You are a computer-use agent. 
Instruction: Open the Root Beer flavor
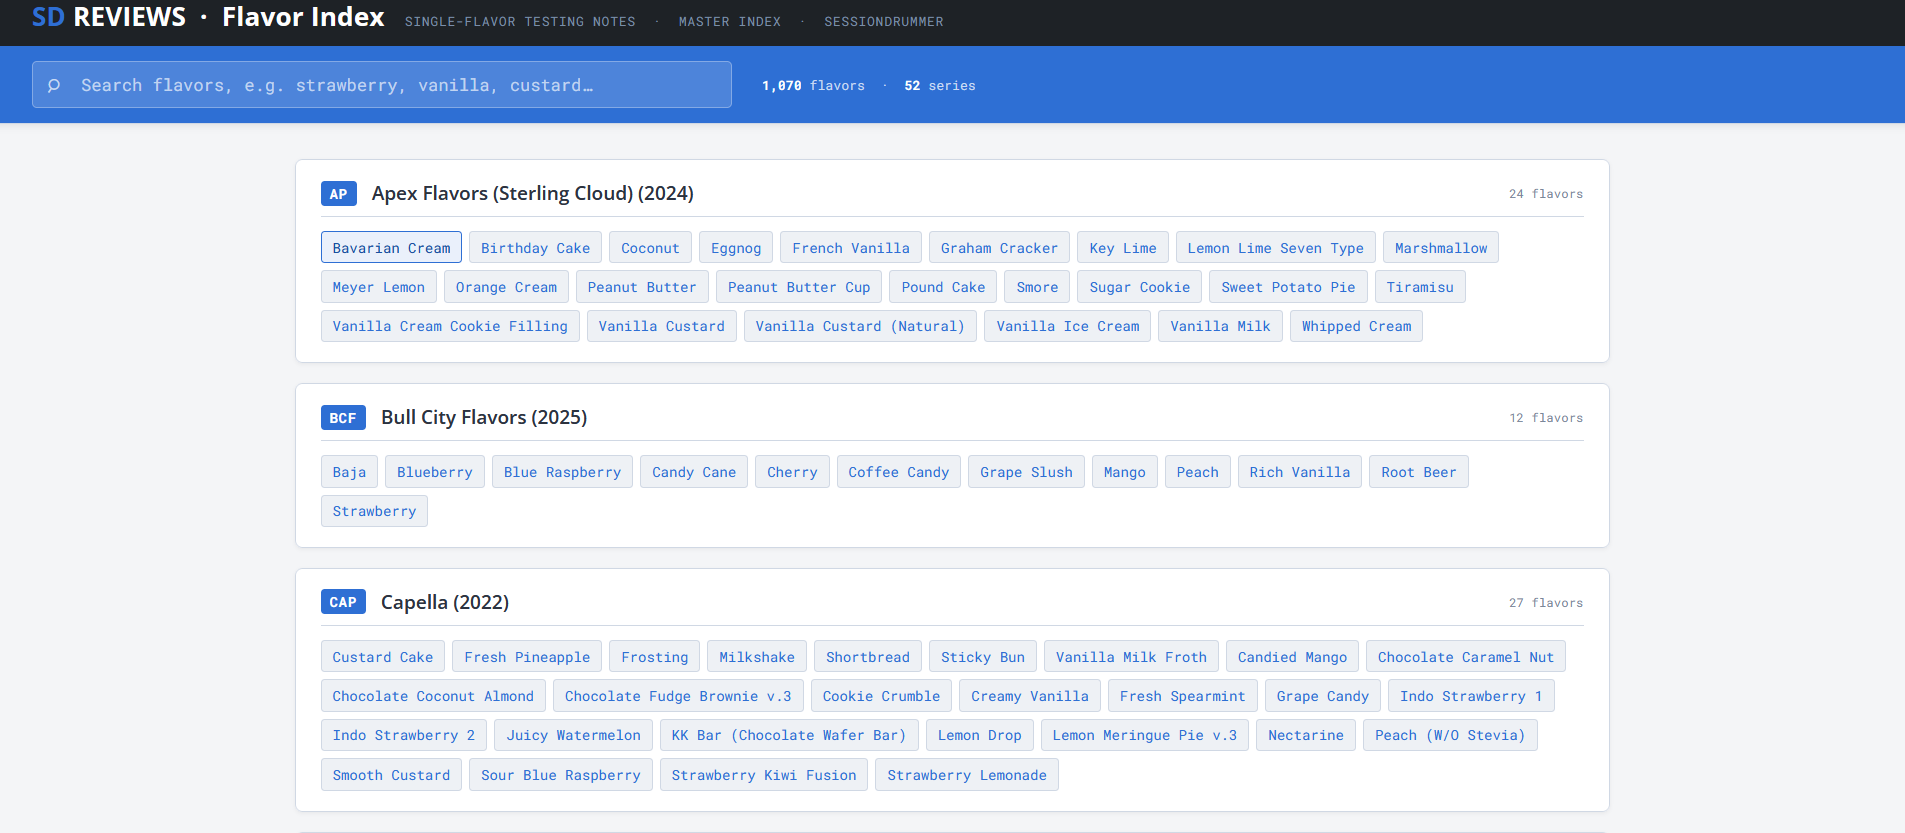tap(1418, 472)
